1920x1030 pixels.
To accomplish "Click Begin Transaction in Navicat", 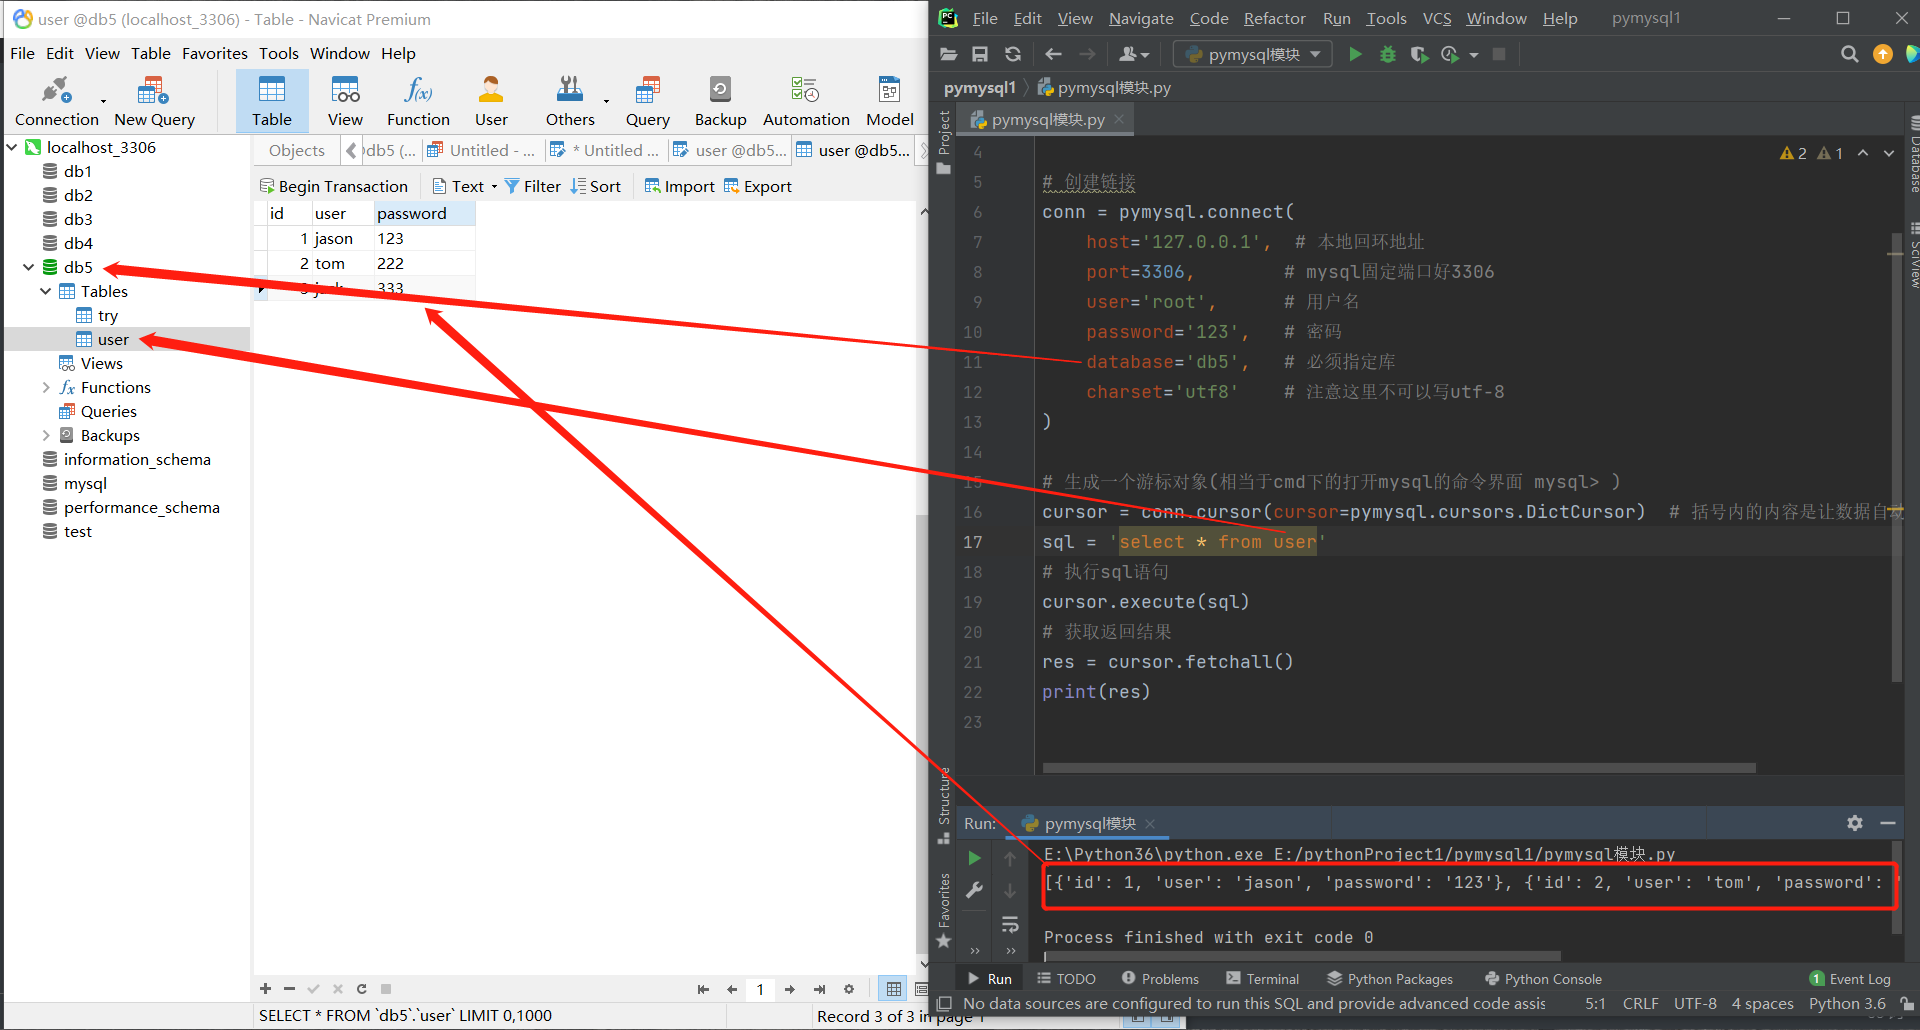I will click(x=334, y=186).
